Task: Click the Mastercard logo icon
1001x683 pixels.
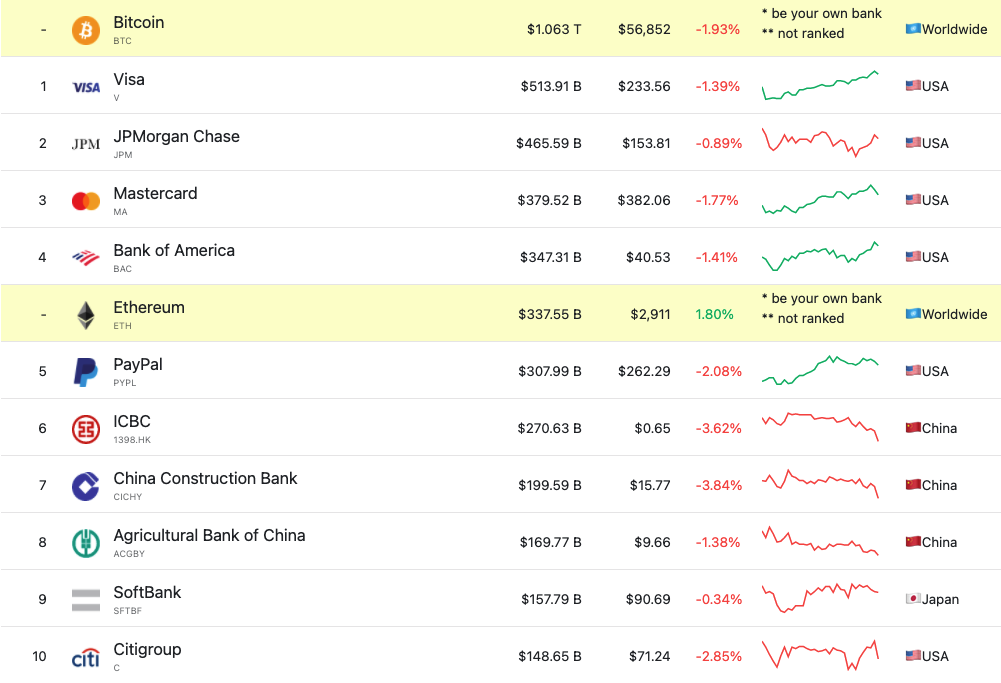Action: tap(86, 201)
